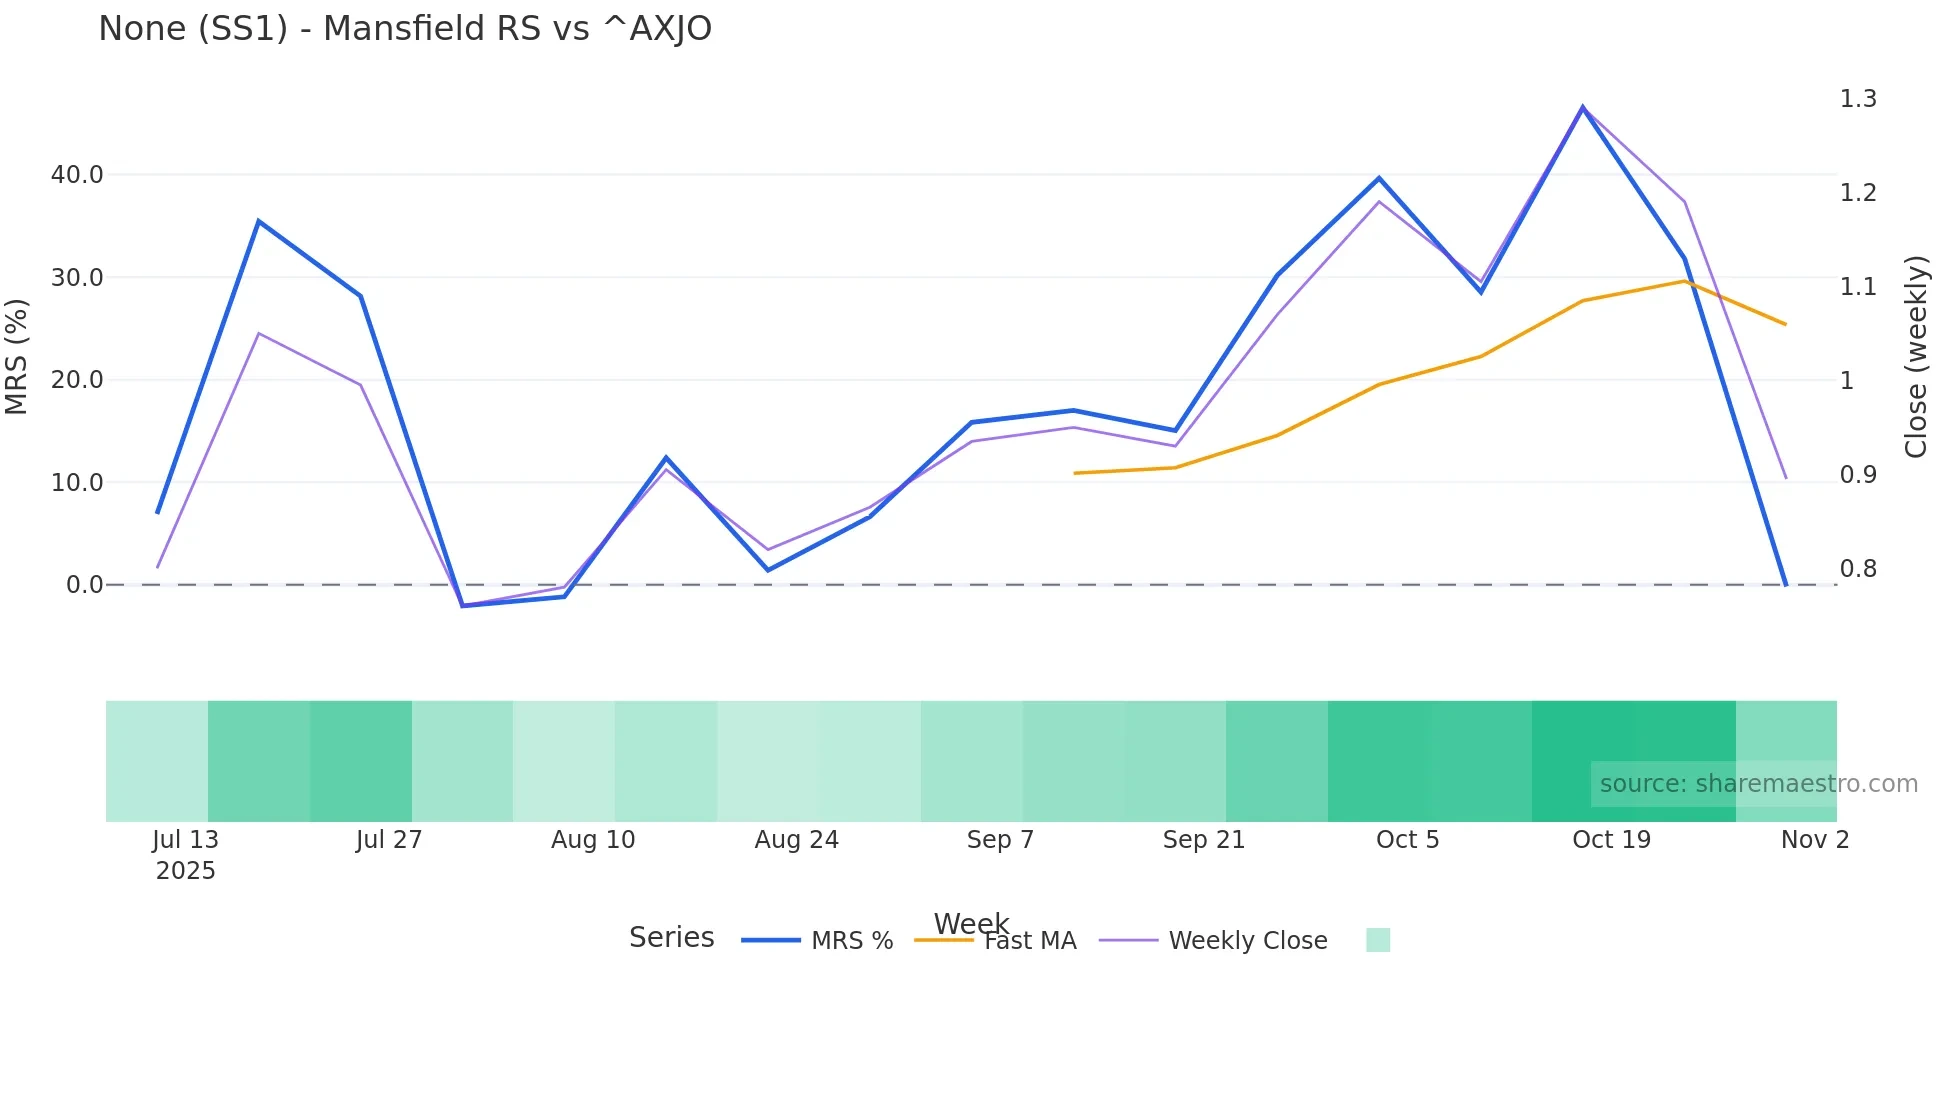The height and width of the screenshot is (1102, 1960).
Task: Select the "Close (weekly)" right axis title
Action: (x=1916, y=357)
